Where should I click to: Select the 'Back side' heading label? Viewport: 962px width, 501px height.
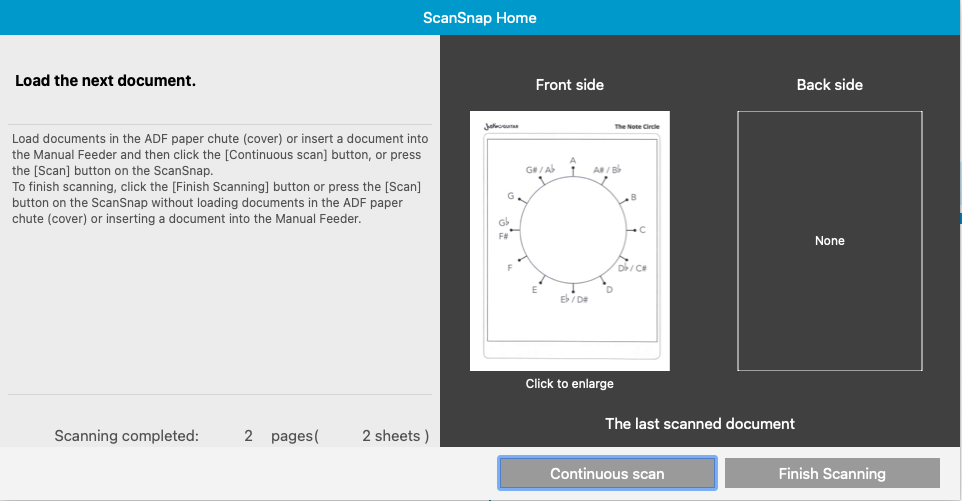coord(829,85)
